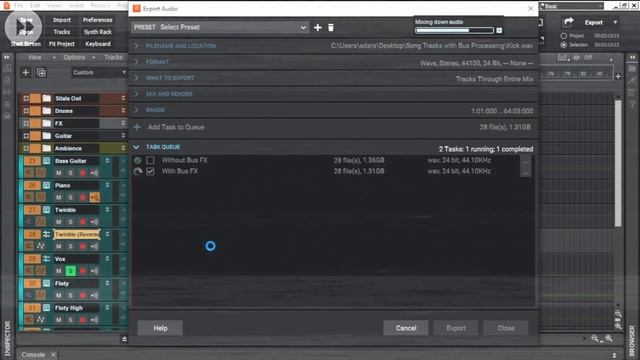Select the Project radio button
This screenshot has width=640, height=360.
point(564,36)
